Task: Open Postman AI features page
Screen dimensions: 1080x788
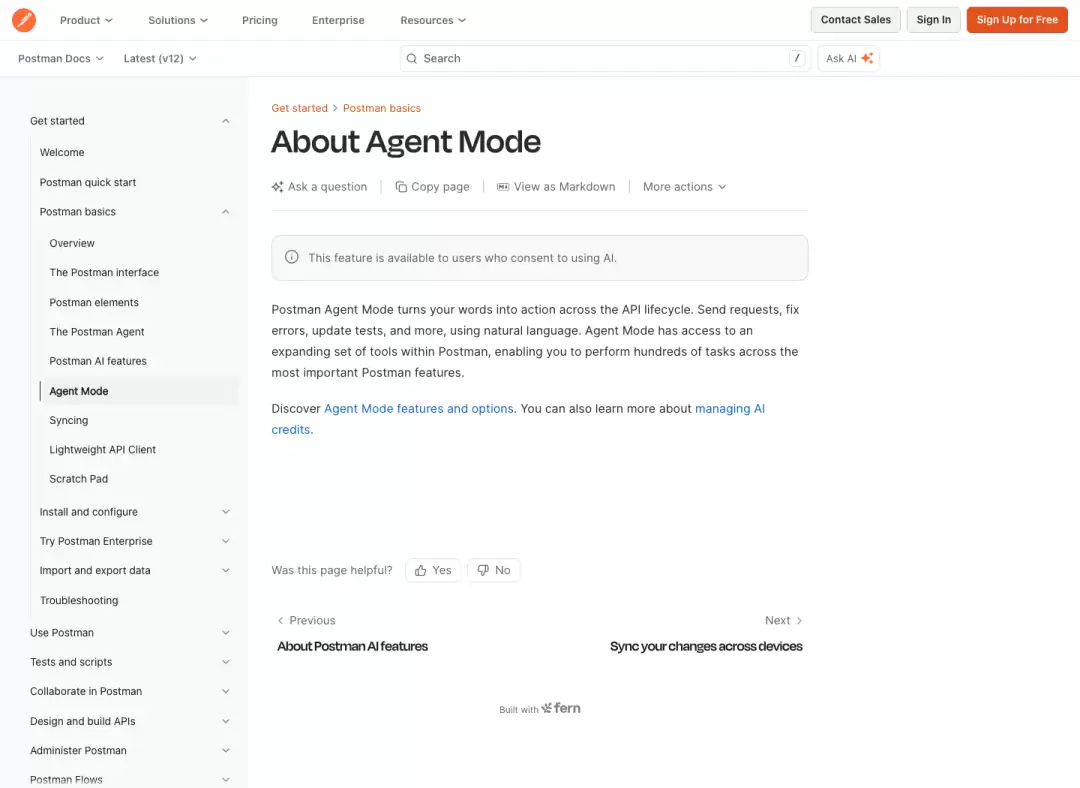Action: tap(98, 361)
